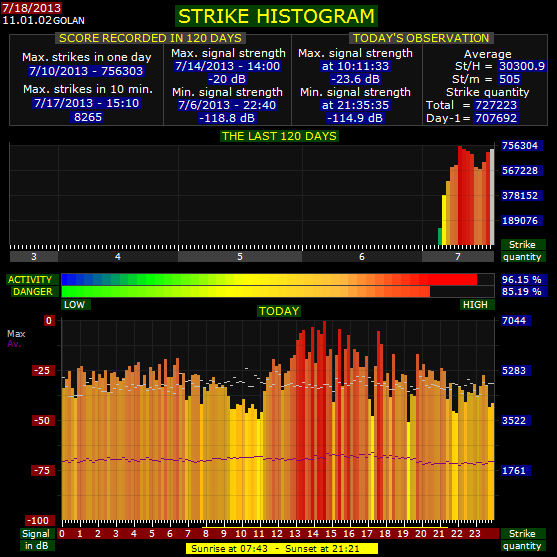The image size is (557, 557).
Task: Click the 8265 strikes value
Action: coord(87,117)
